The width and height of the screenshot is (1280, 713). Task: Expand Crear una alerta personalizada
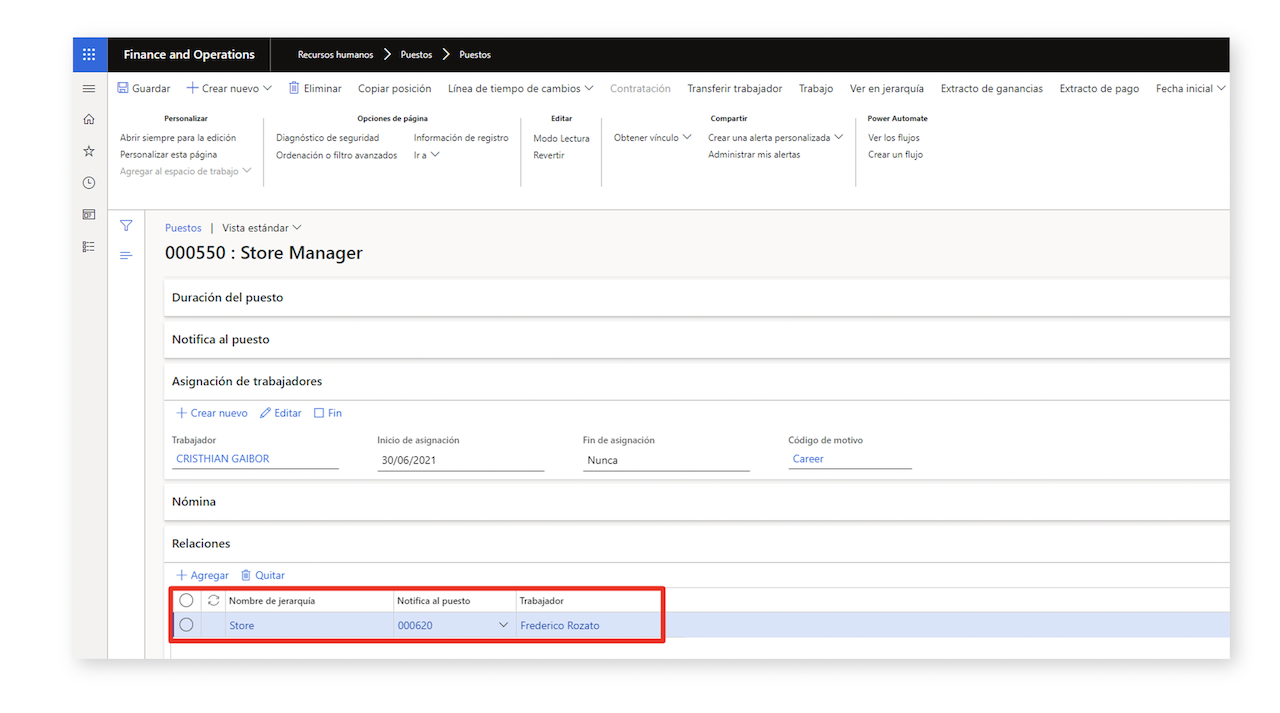click(776, 138)
